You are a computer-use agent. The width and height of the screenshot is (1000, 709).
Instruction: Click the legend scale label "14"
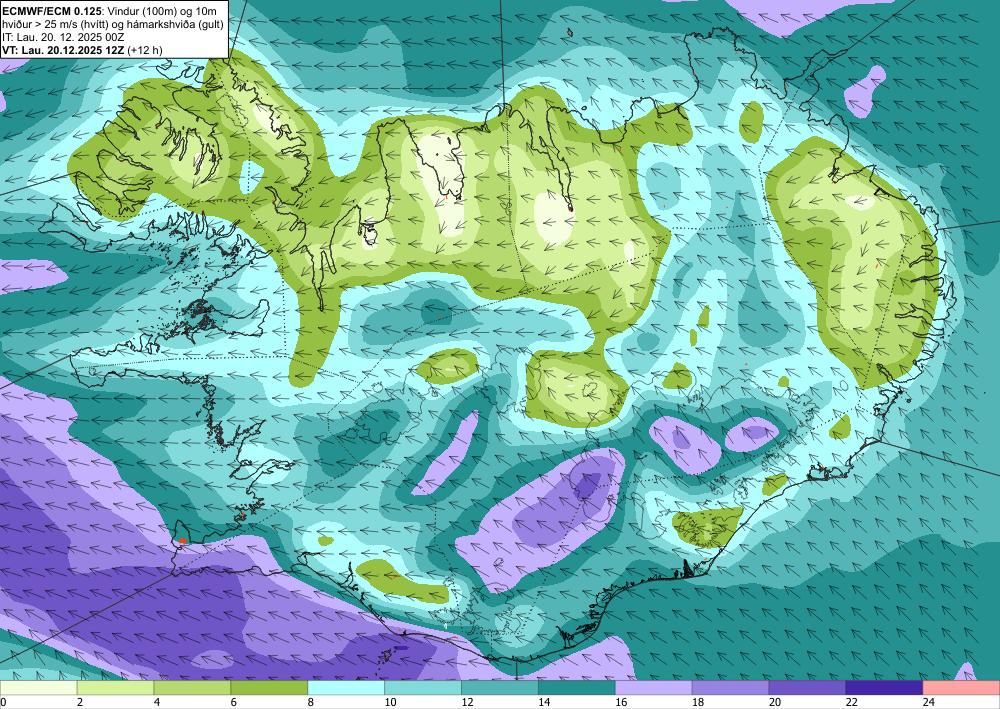point(544,702)
